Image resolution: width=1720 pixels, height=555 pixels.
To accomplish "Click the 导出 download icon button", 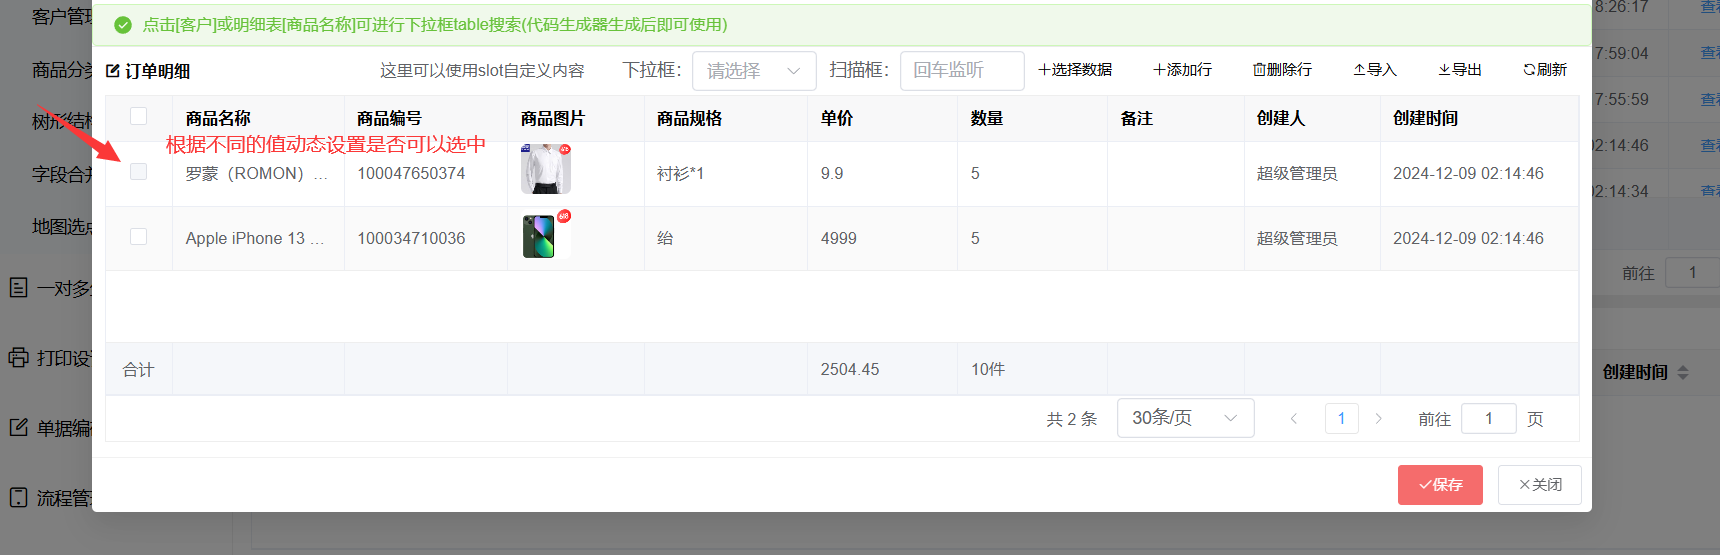I will (x=1460, y=70).
